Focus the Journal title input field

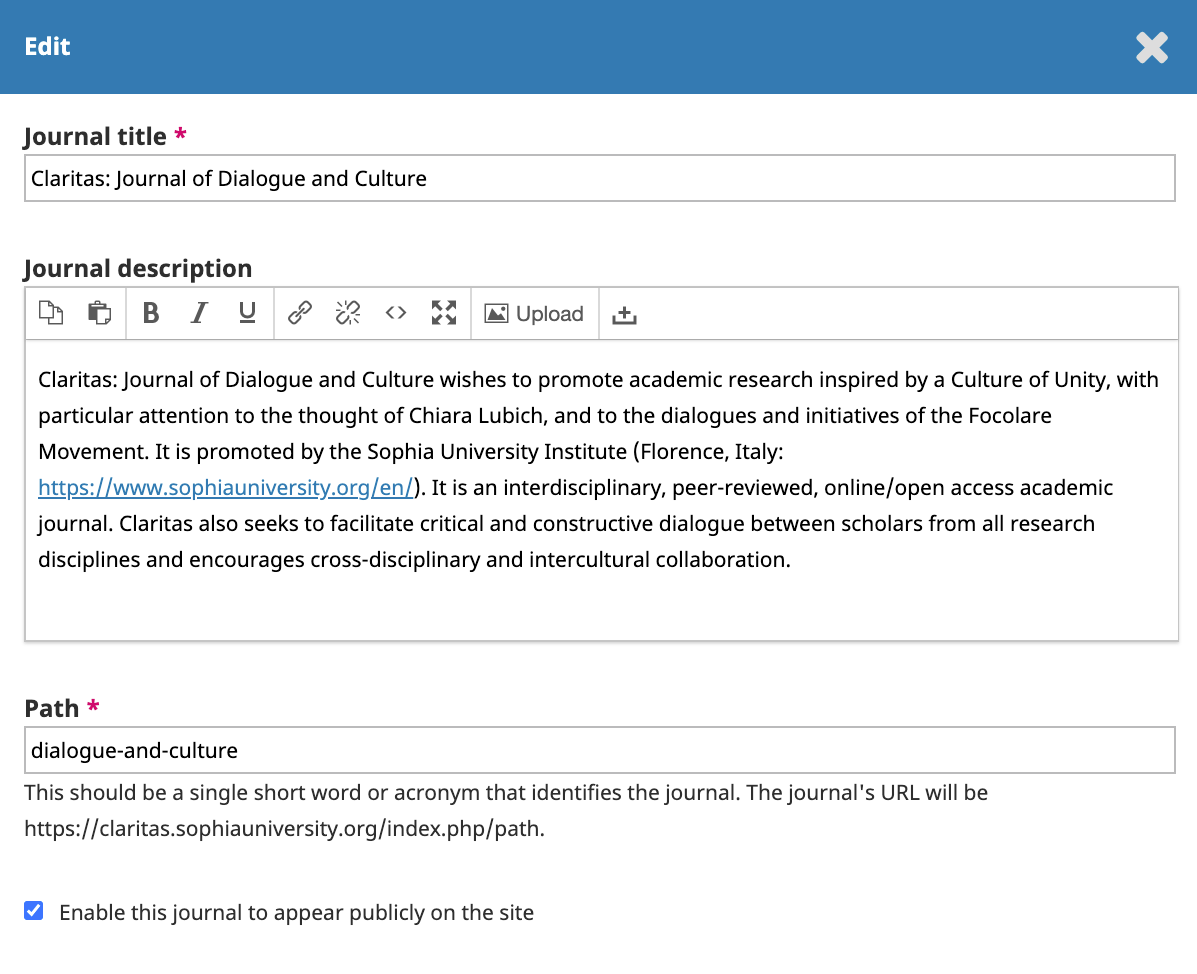click(600, 178)
